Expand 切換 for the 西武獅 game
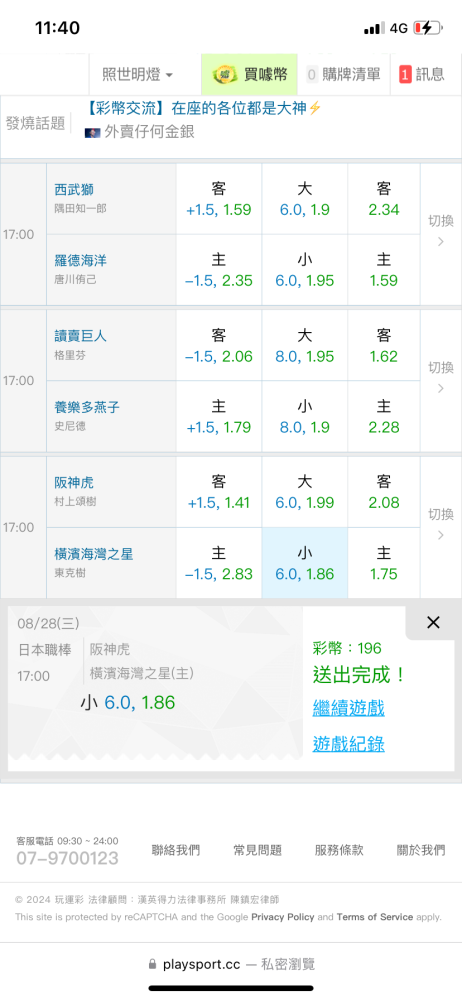 coord(440,230)
